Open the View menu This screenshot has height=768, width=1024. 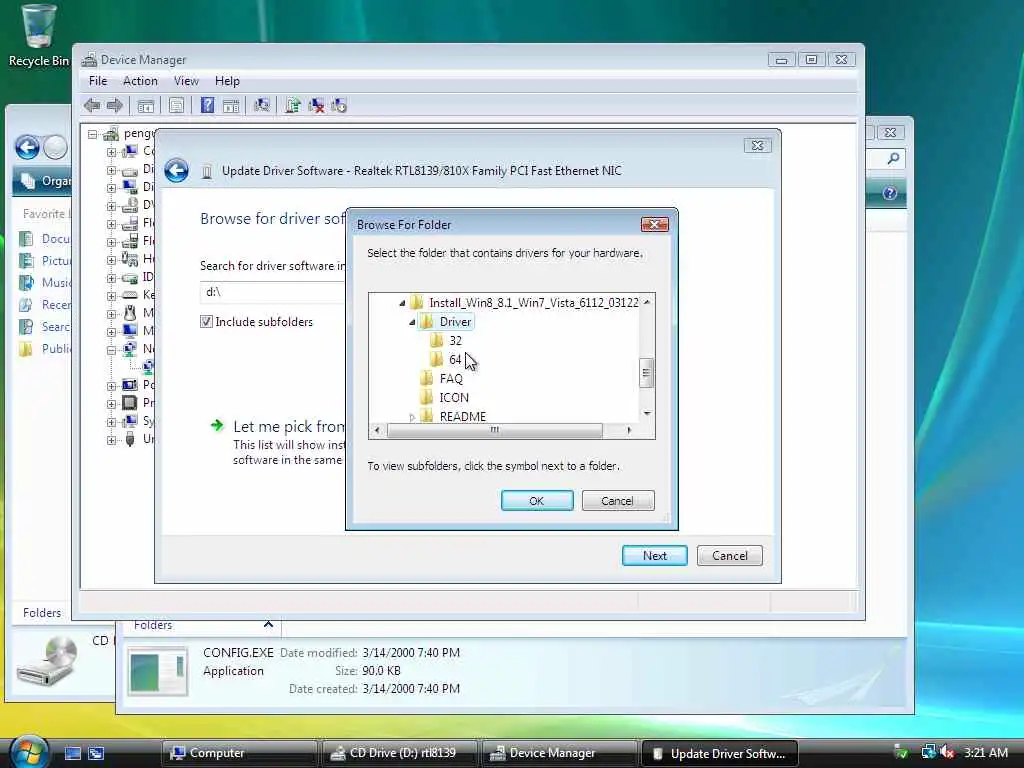186,81
